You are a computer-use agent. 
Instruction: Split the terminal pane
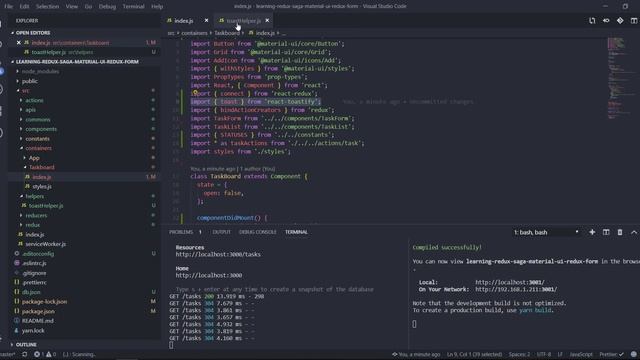[x=606, y=232]
